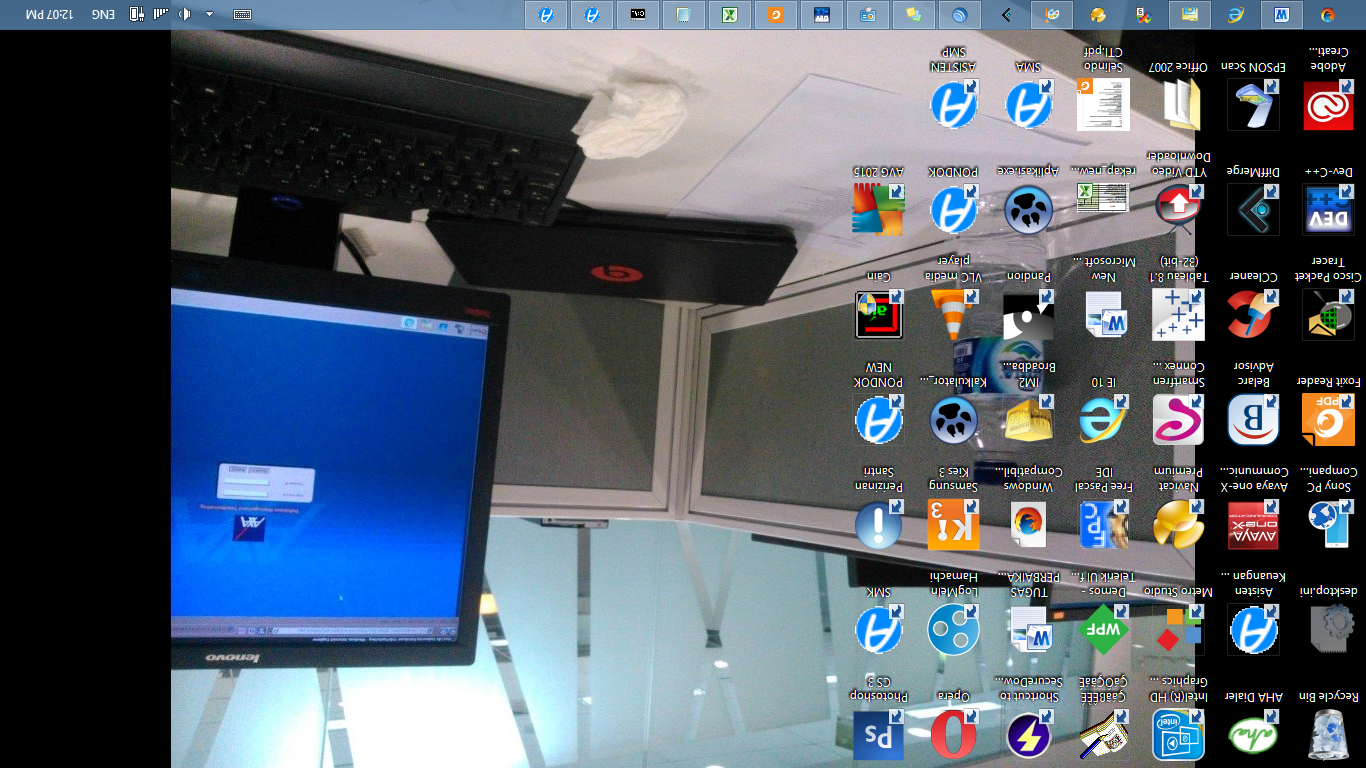Launch Photoshop CS 3 shortcut
The width and height of the screenshot is (1366, 768).
tap(878, 734)
